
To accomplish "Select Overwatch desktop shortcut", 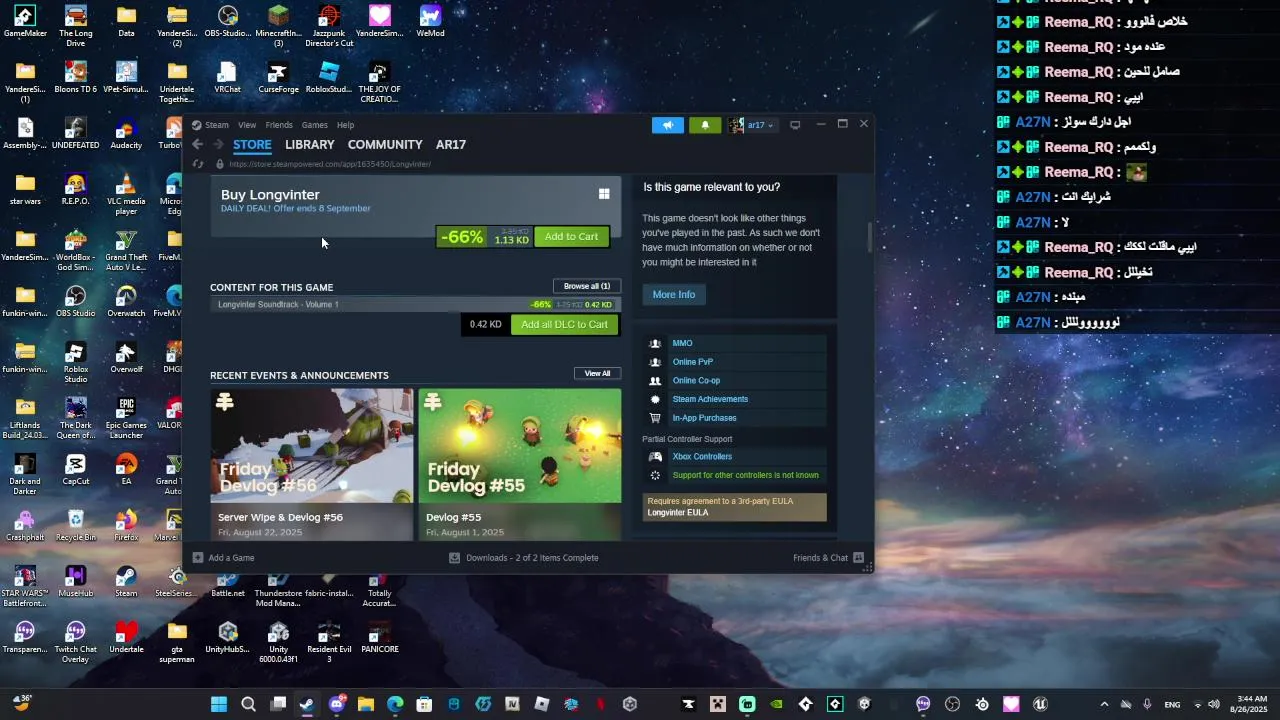I will 126,303.
